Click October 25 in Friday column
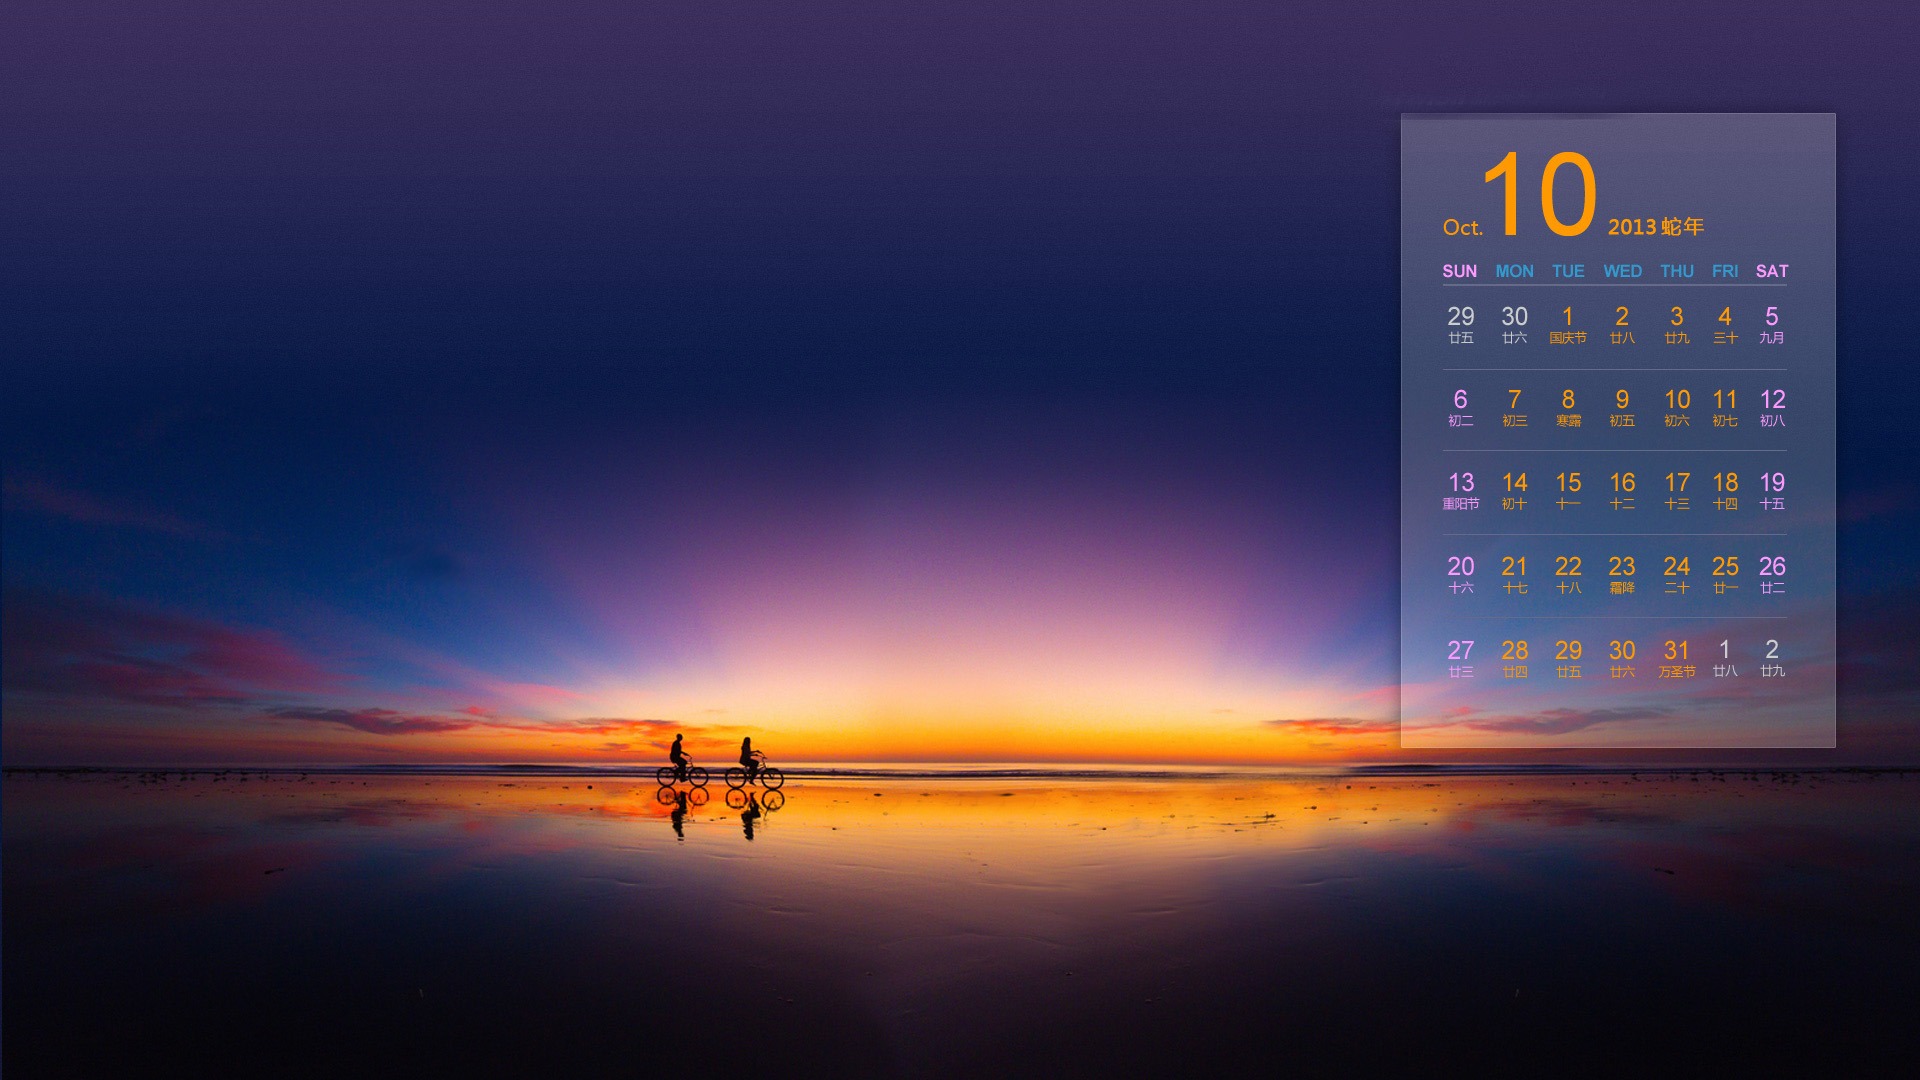Image resolution: width=1920 pixels, height=1080 pixels. [x=1724, y=574]
